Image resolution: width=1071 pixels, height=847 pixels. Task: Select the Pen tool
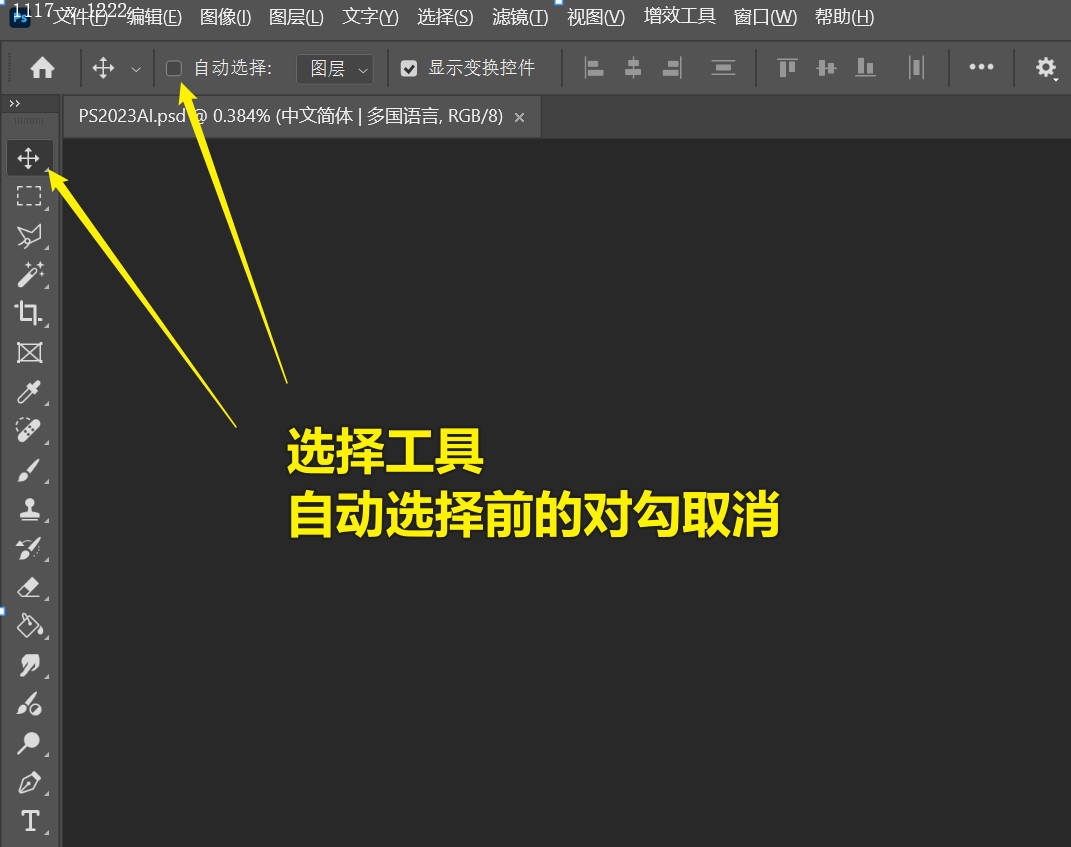tap(29, 782)
